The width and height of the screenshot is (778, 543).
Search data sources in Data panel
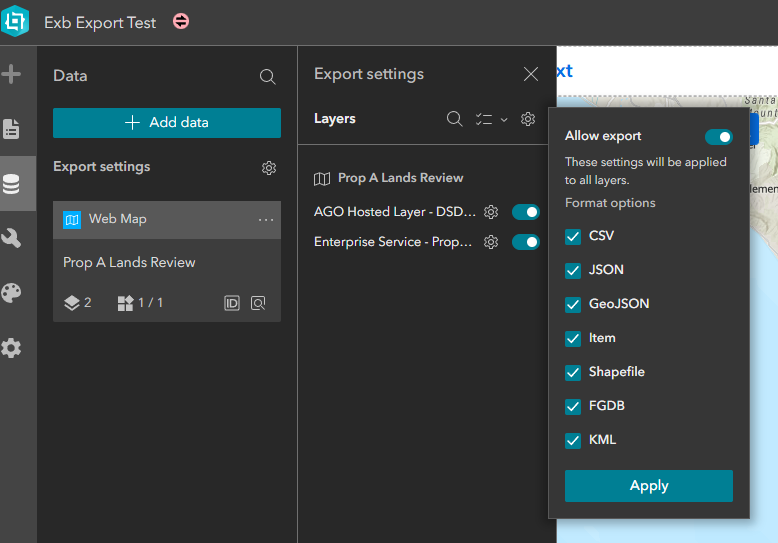267,76
